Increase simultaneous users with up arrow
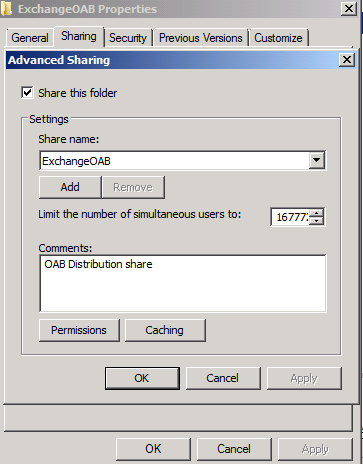This screenshot has height=464, width=363. pos(316,213)
